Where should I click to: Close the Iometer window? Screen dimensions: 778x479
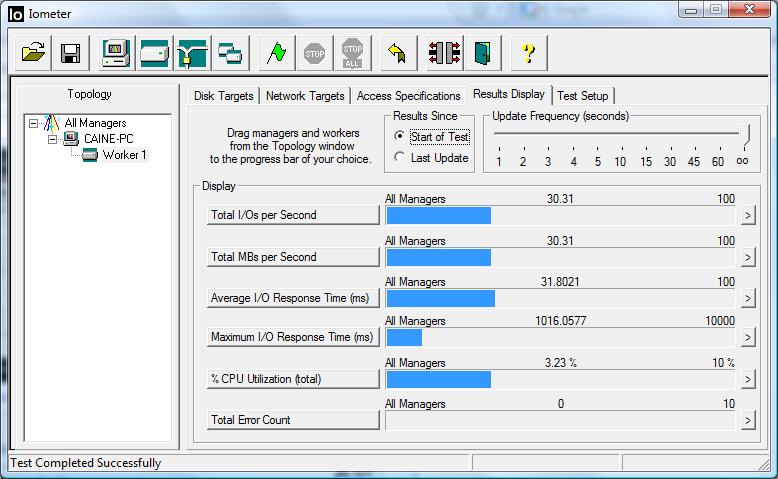750,9
